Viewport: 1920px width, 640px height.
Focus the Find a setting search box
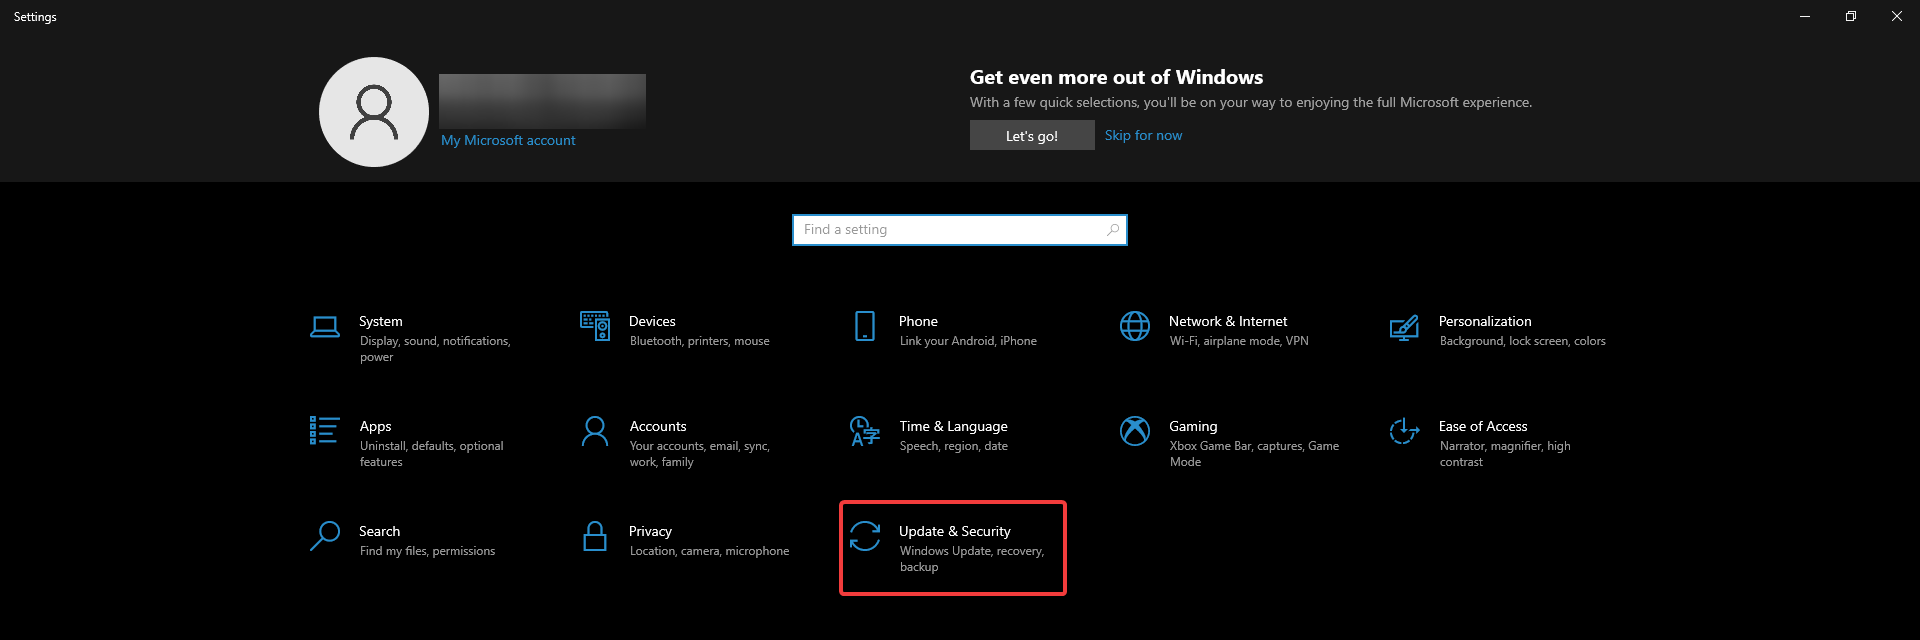pos(950,230)
